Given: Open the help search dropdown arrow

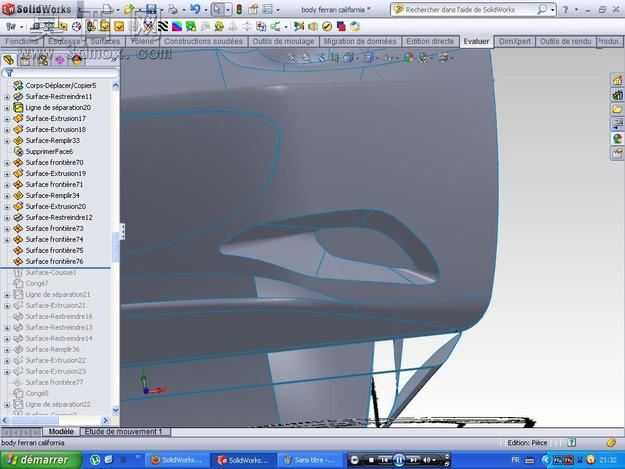Looking at the screenshot, I should click(553, 10).
